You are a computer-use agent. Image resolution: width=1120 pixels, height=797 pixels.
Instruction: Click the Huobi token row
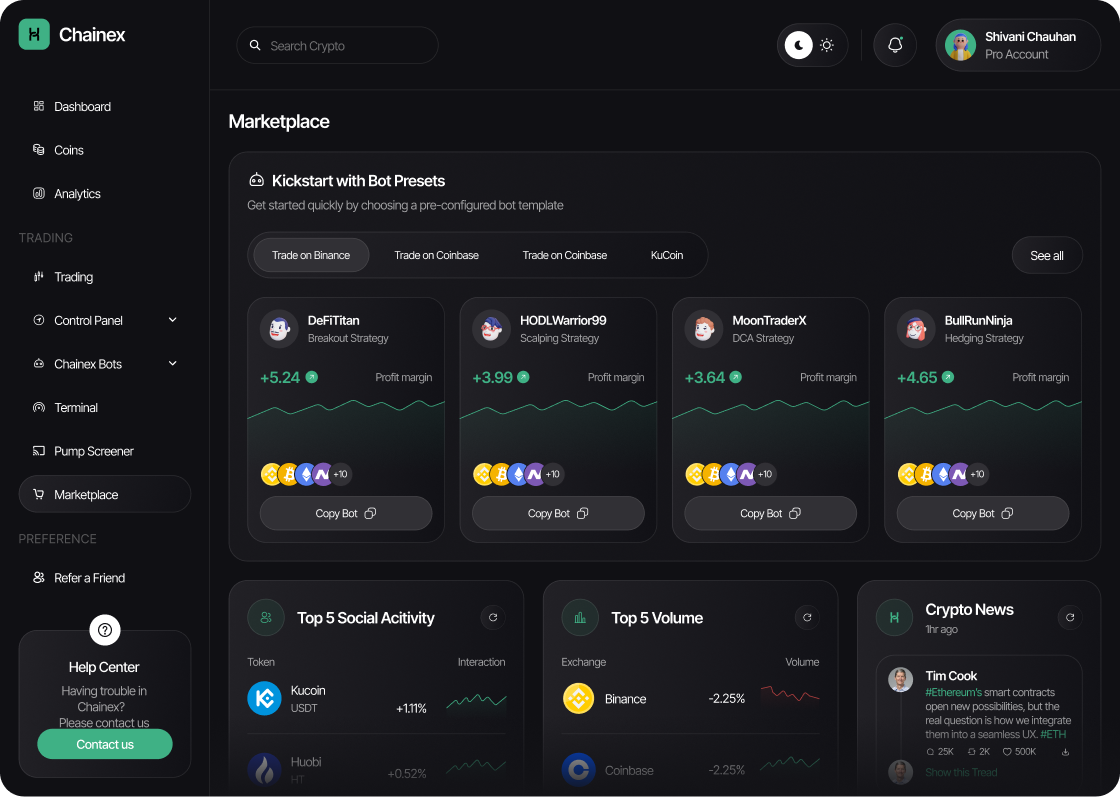(376, 769)
